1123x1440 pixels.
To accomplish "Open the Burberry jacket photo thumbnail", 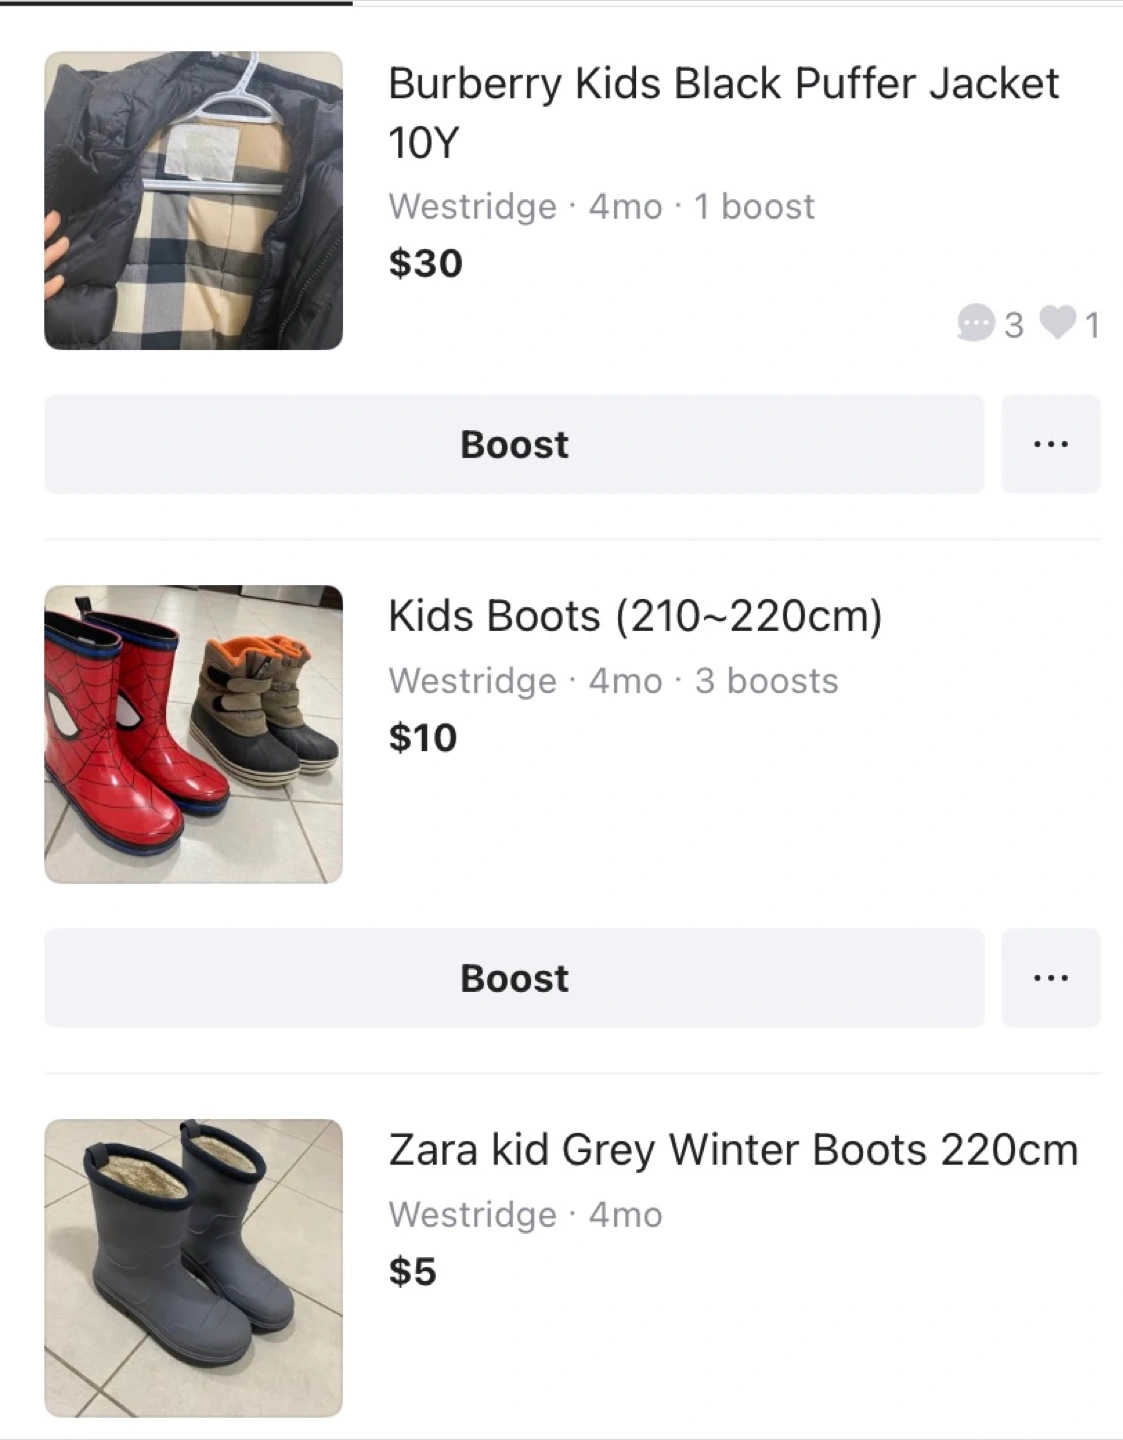I will click(193, 200).
